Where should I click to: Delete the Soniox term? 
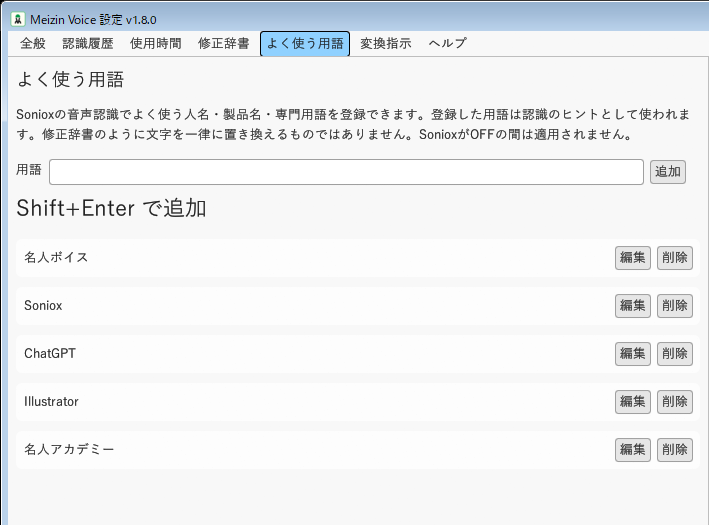675,306
